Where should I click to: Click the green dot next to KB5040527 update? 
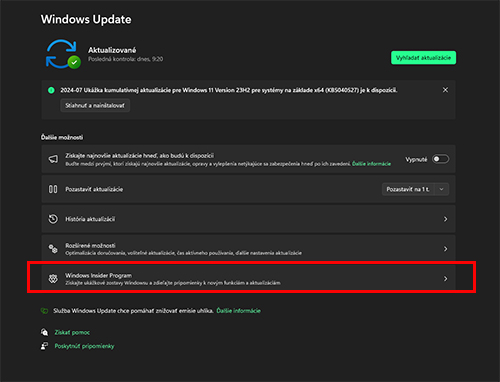click(51, 90)
